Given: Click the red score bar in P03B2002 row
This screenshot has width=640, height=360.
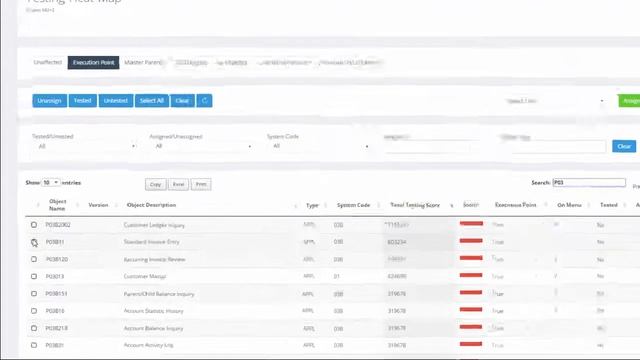Looking at the screenshot, I should 471,223.
